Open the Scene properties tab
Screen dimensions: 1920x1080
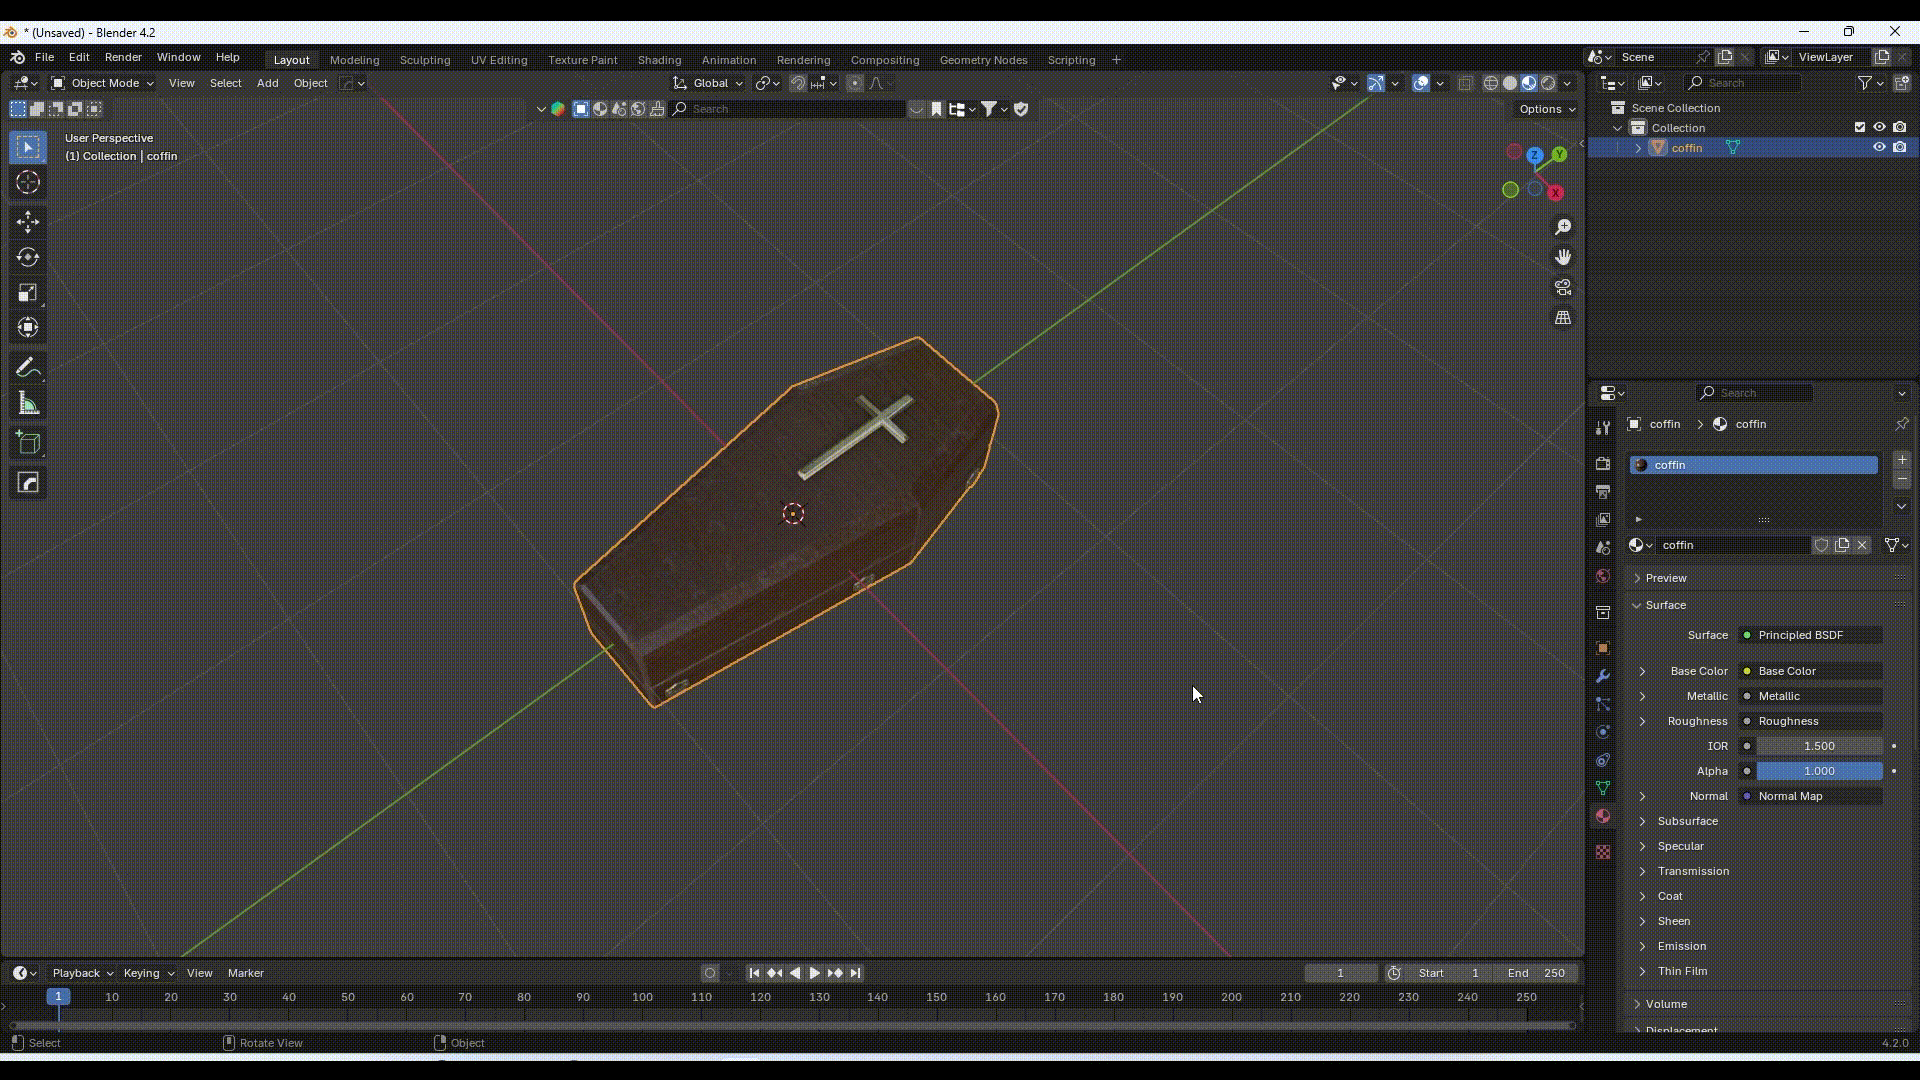coord(1603,548)
